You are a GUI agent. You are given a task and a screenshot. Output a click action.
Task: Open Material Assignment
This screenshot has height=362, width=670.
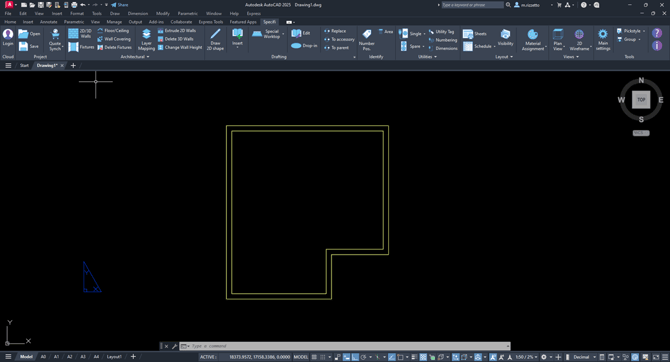pos(533,40)
